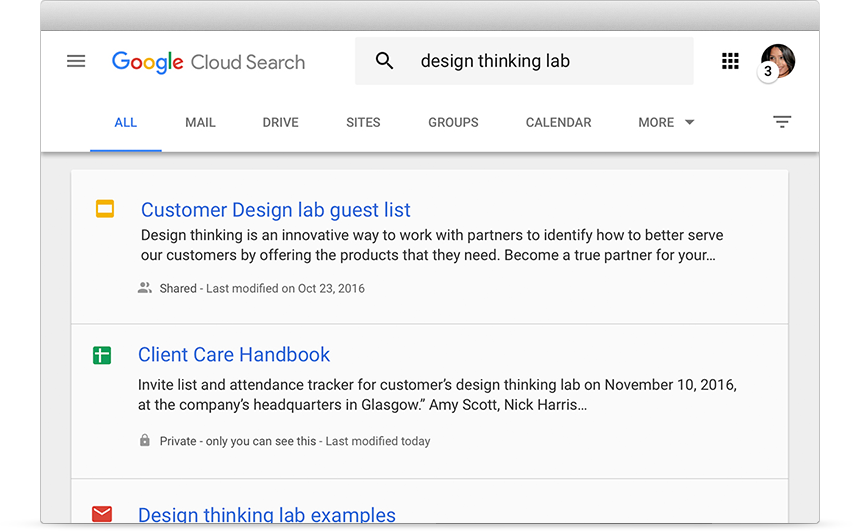Click the search magnifier icon
This screenshot has height=532, width=860.
click(385, 61)
